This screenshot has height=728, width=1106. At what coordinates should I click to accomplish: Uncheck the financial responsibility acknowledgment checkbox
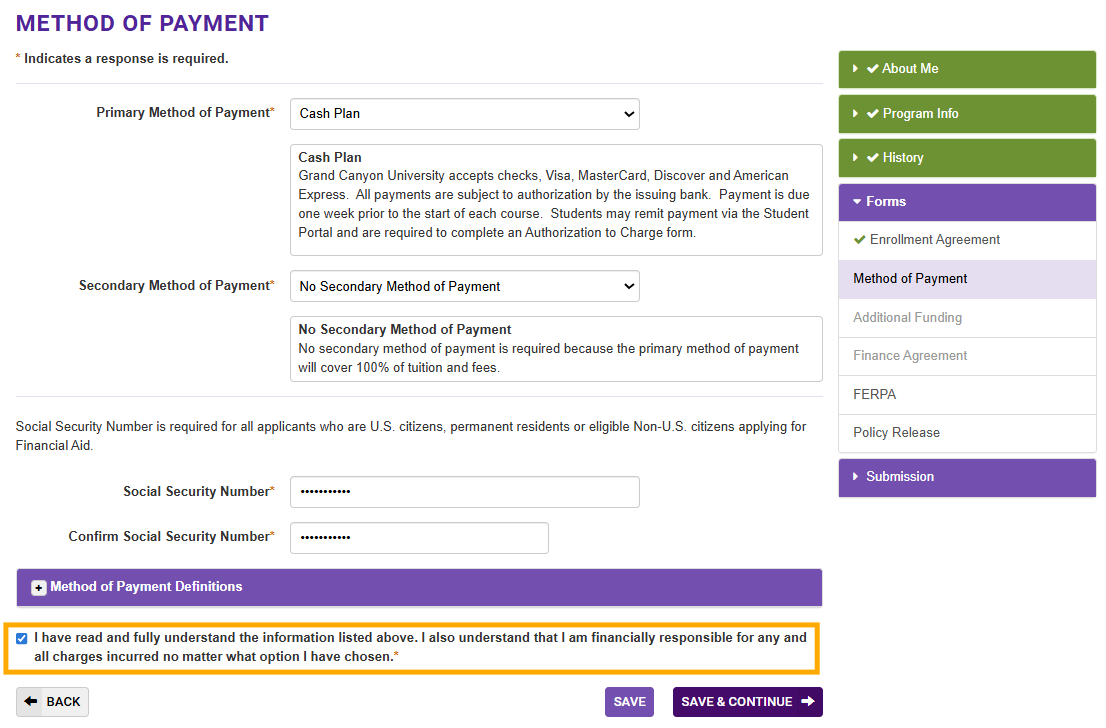[22, 639]
